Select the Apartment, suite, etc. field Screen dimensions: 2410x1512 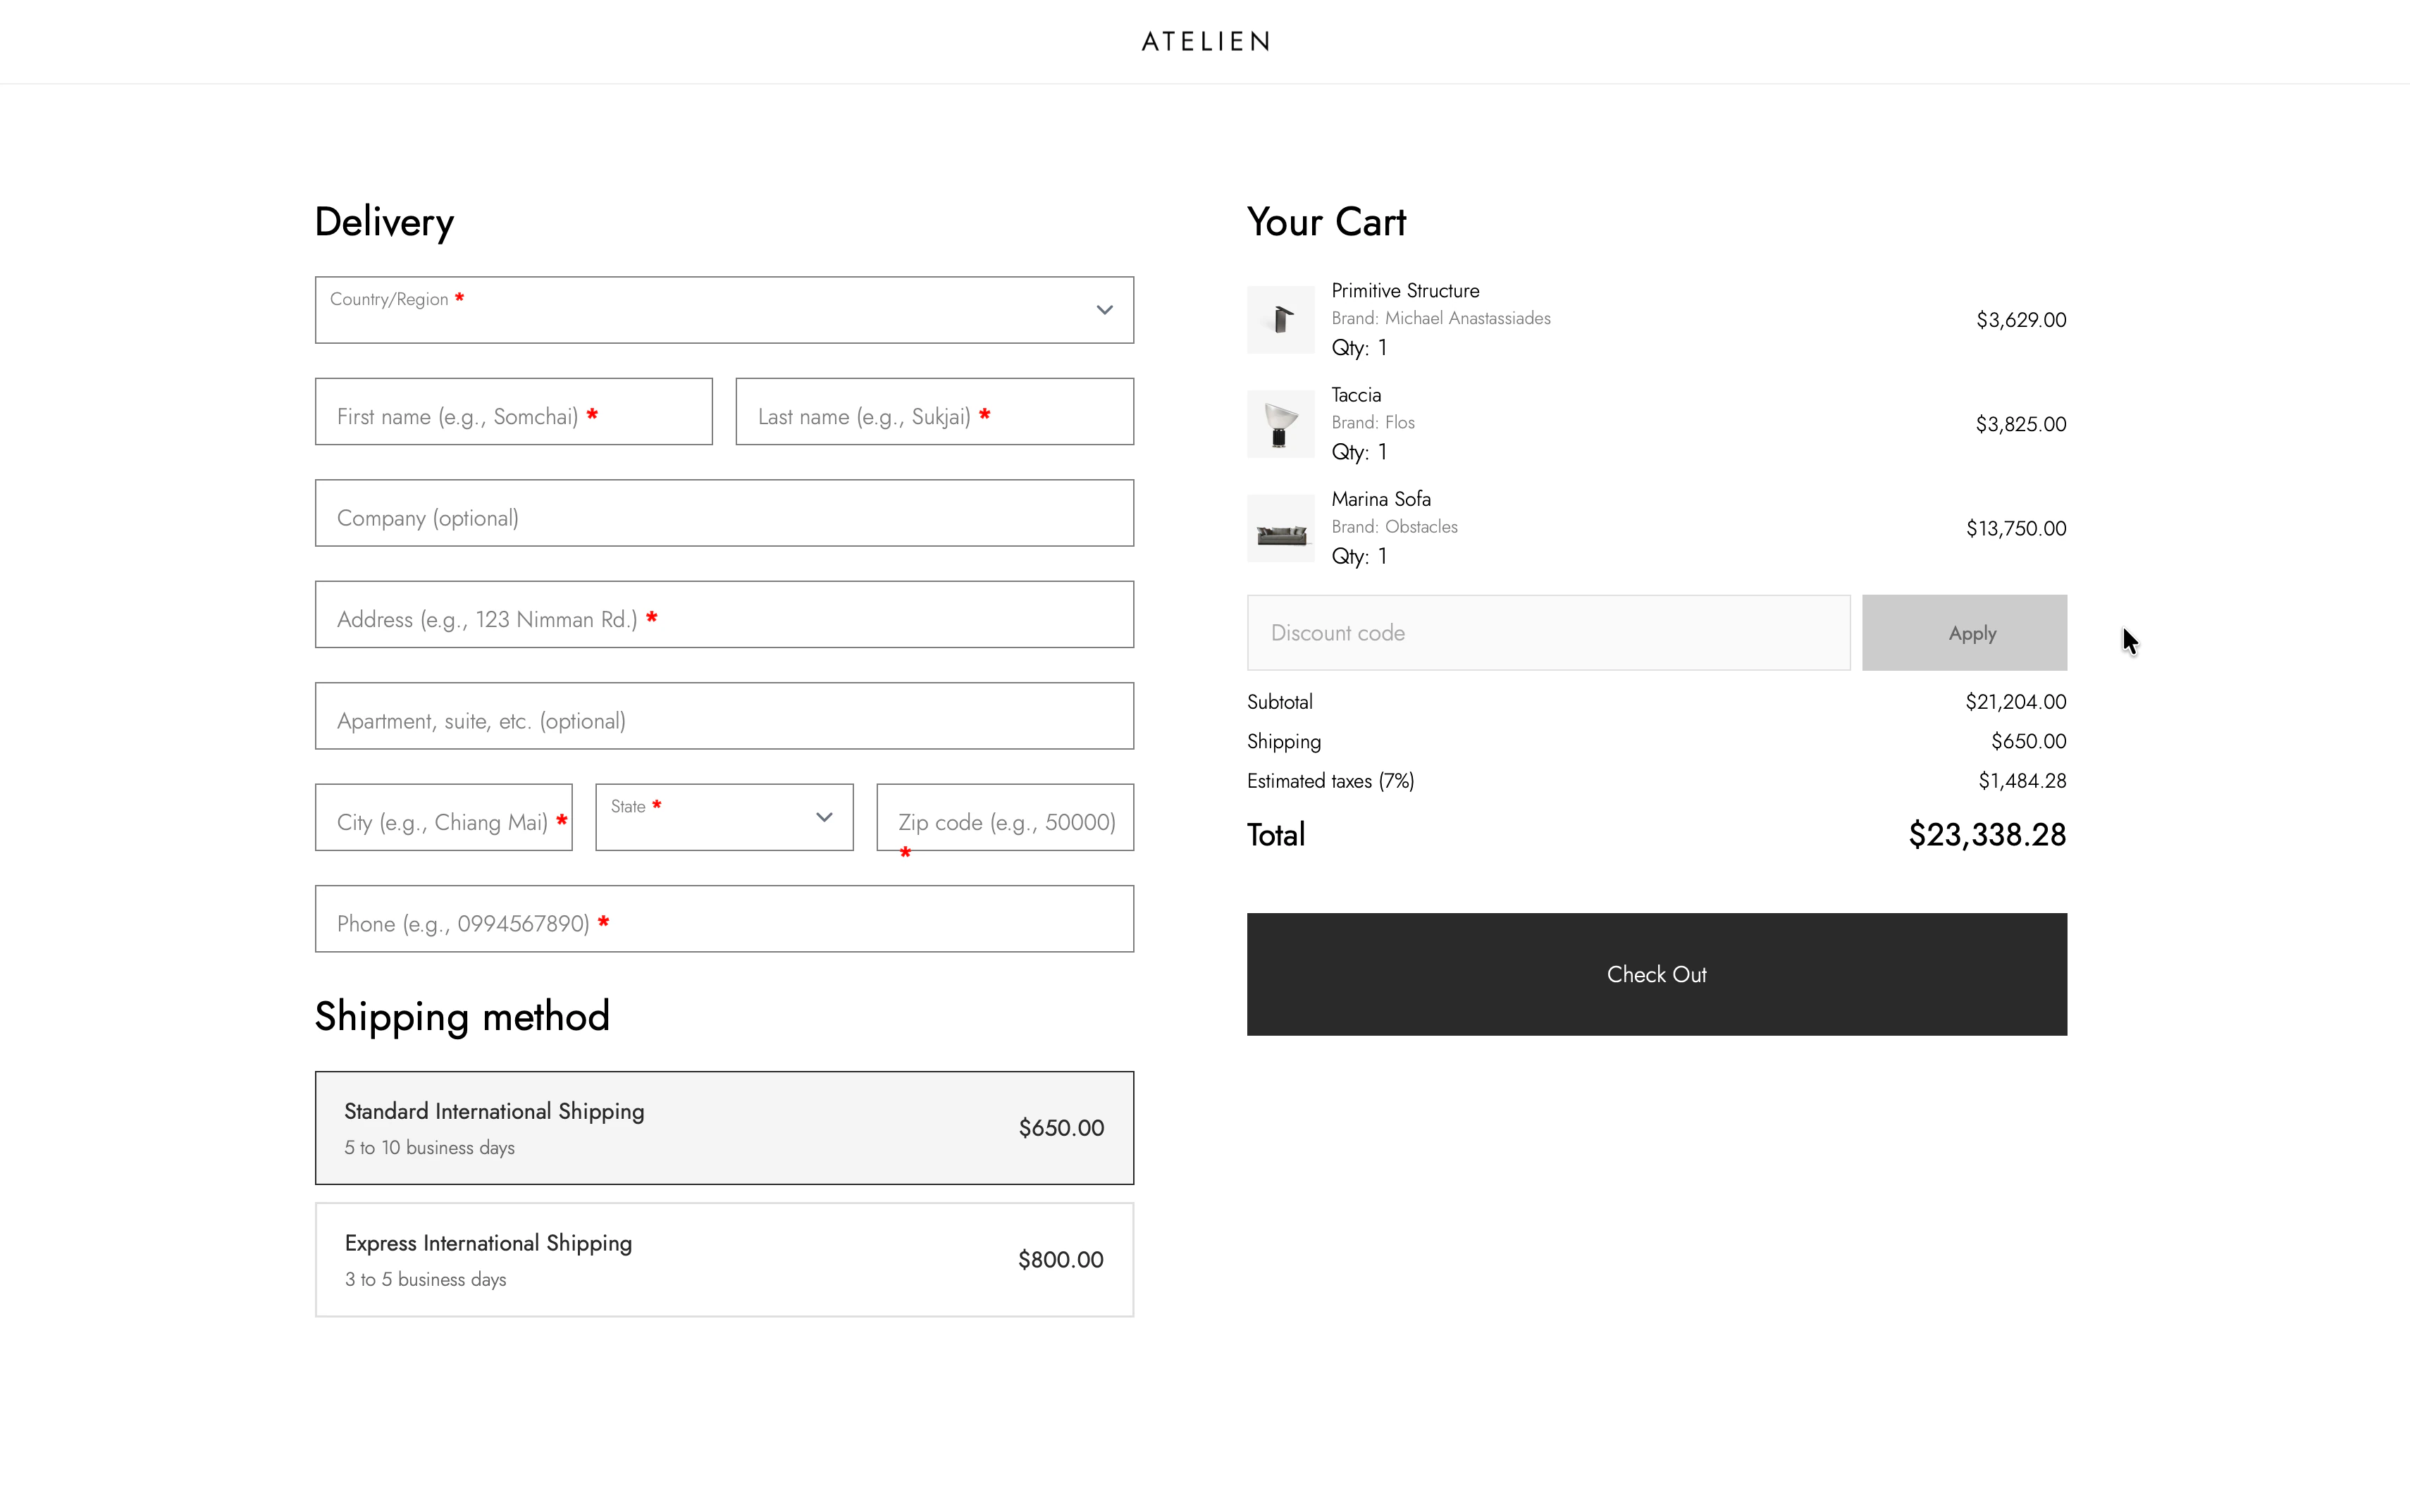724,716
